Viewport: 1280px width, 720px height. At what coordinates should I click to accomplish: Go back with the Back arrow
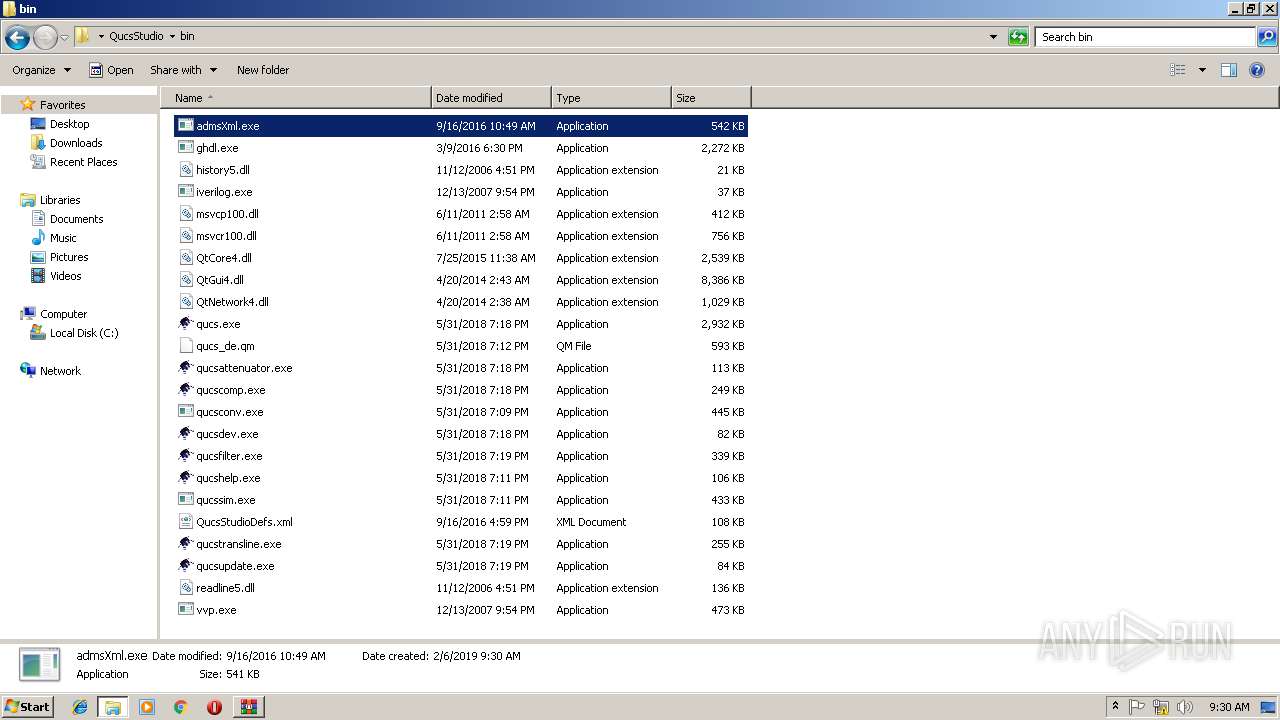pos(17,38)
